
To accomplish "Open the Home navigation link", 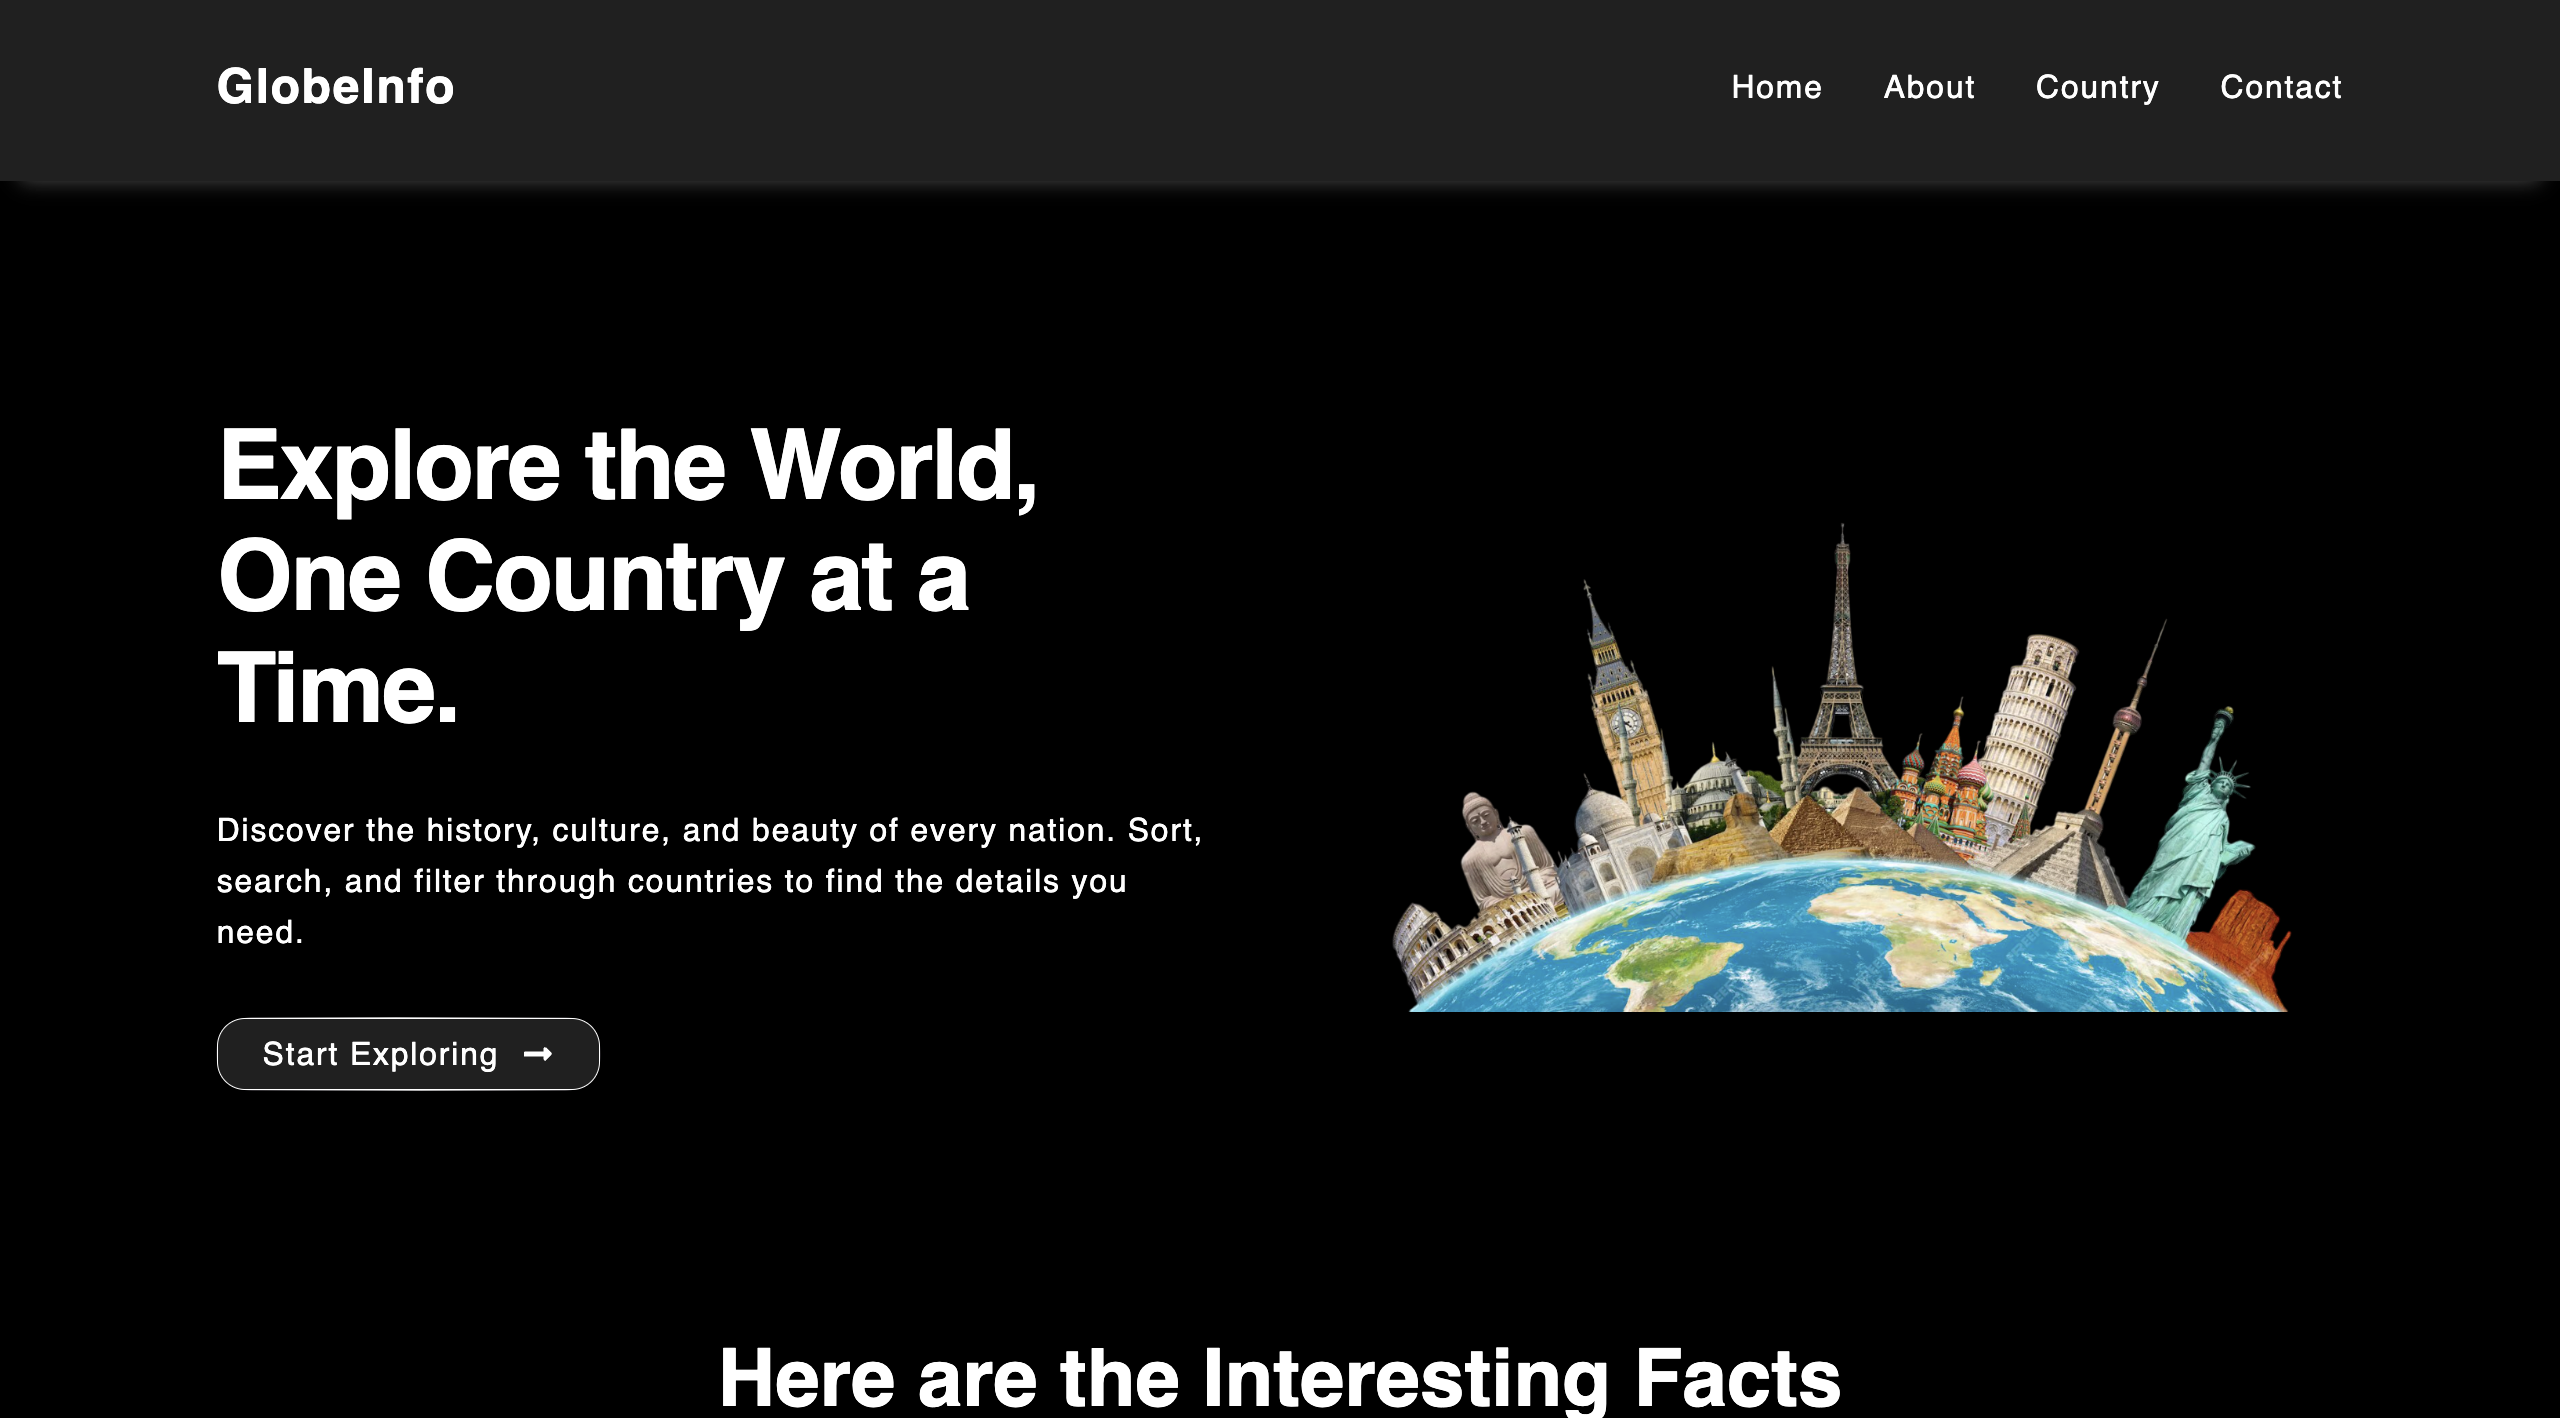I will [1776, 88].
